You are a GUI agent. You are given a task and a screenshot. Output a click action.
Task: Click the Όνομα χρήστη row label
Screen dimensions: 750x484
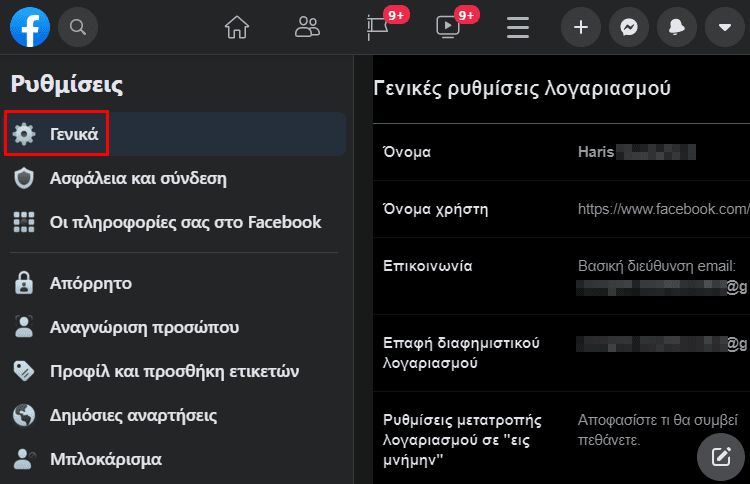(x=436, y=209)
